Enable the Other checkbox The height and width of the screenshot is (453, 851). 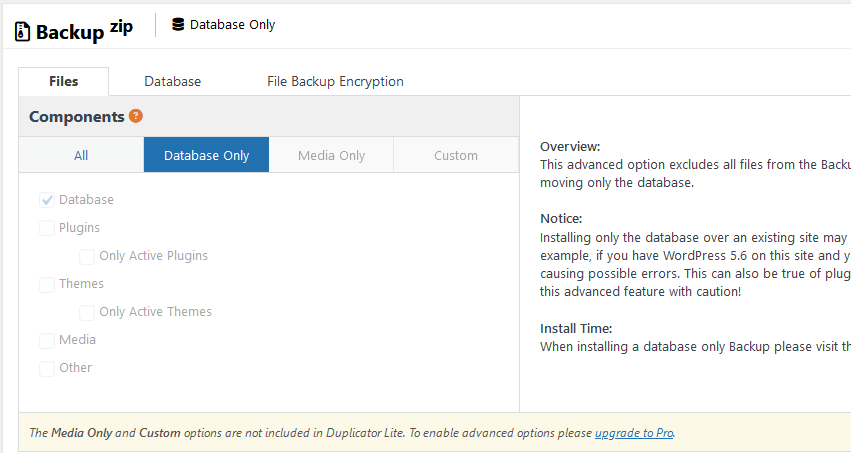[47, 368]
